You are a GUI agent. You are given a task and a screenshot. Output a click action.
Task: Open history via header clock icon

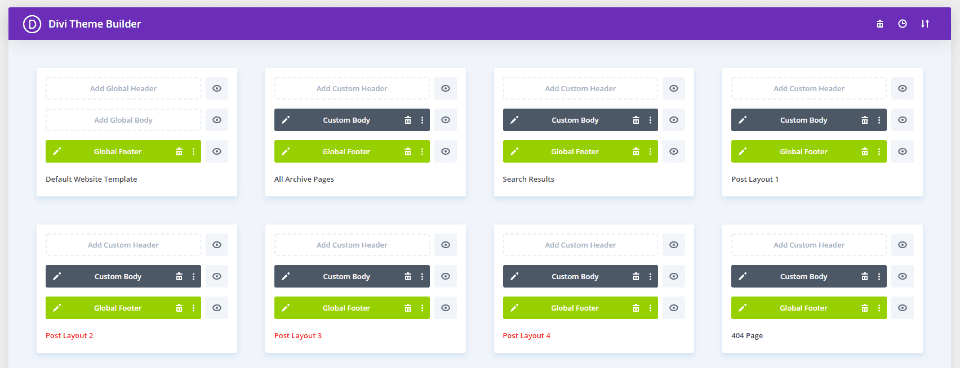[x=902, y=24]
